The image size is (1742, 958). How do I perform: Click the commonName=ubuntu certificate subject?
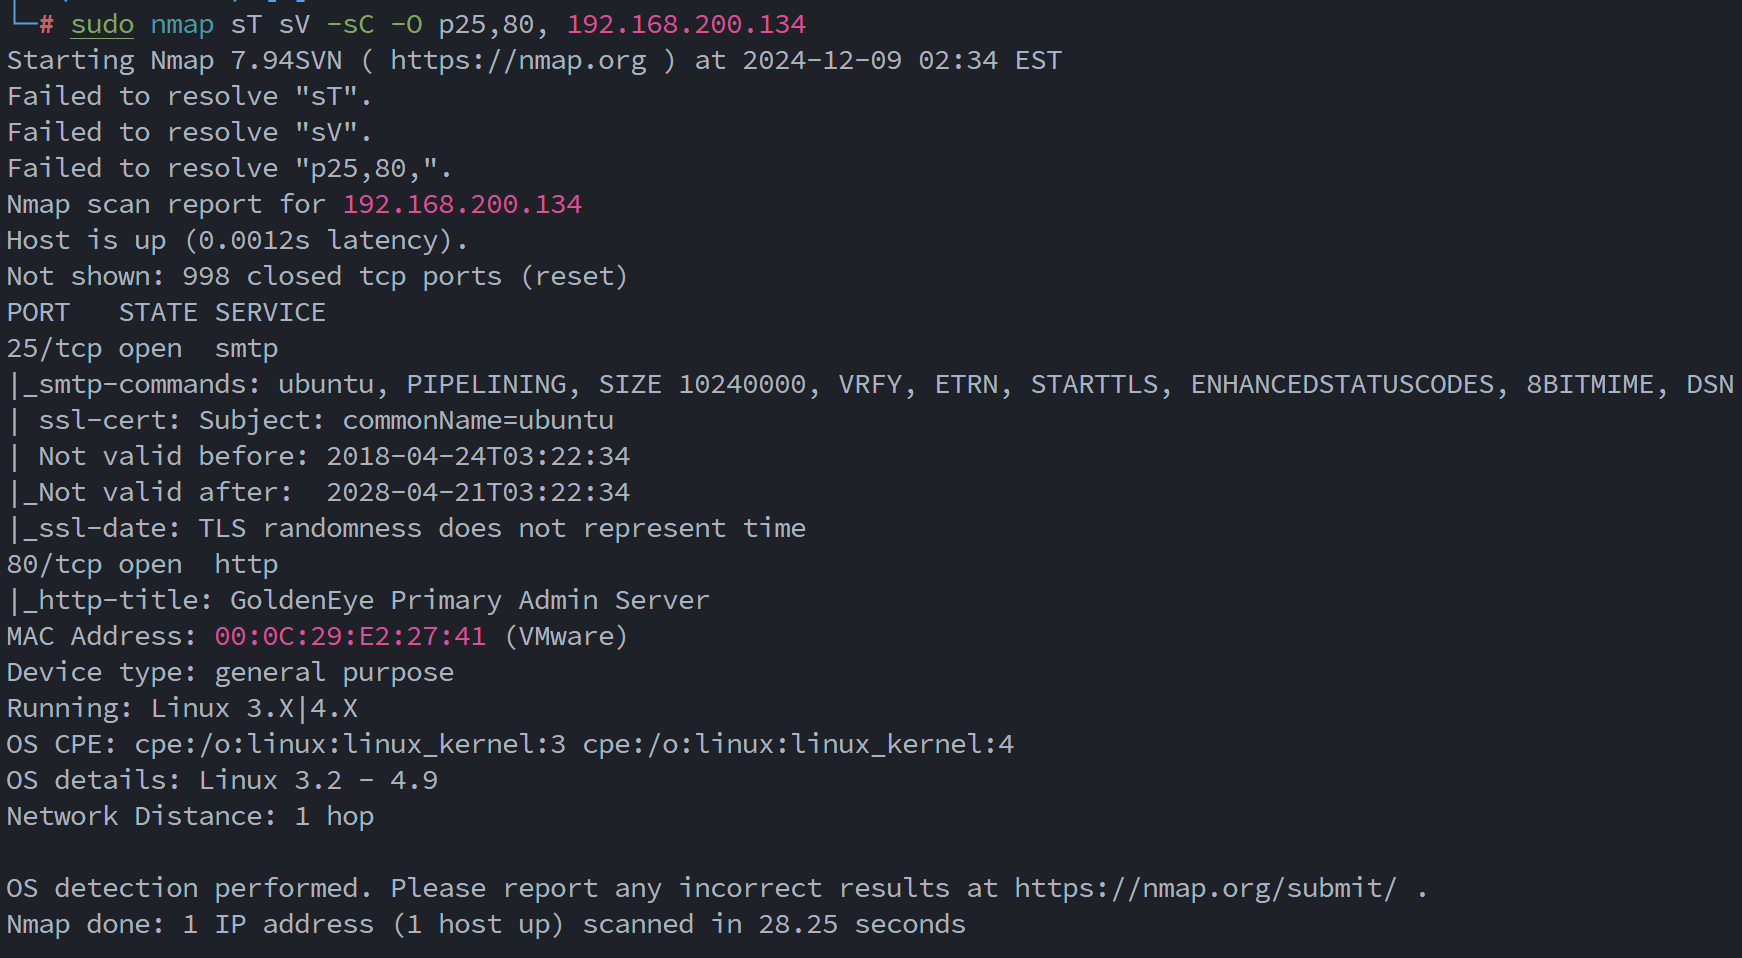pos(478,421)
